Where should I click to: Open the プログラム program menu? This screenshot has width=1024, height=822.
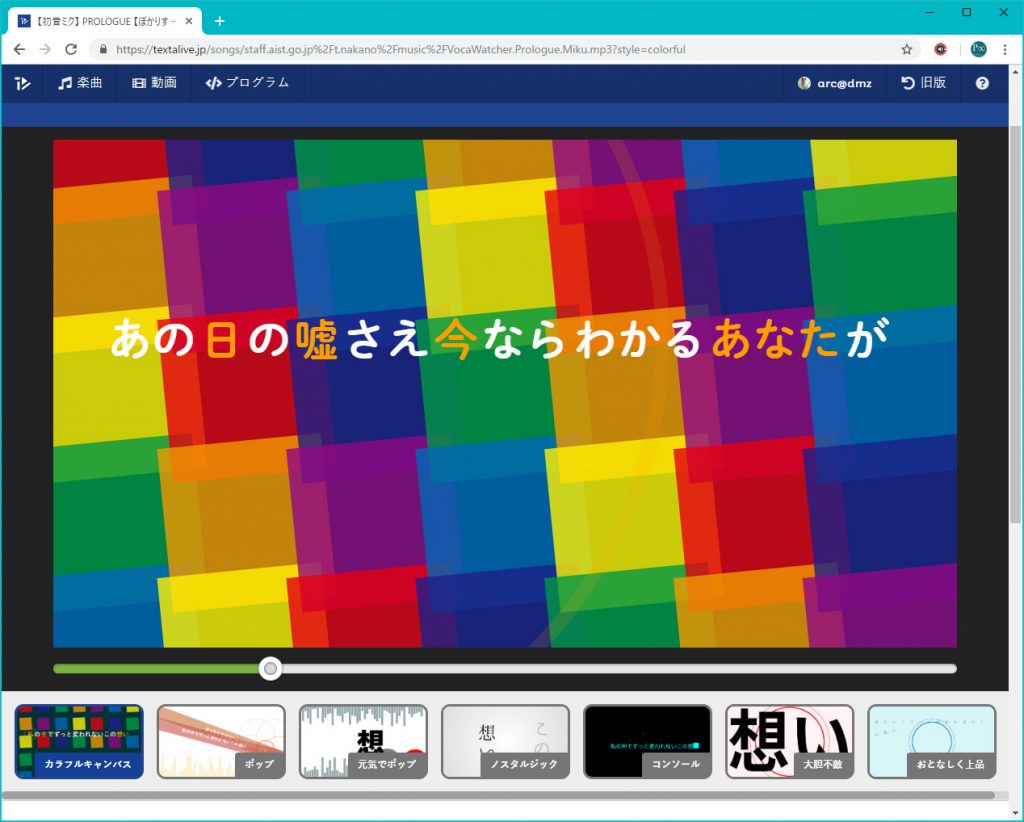tap(247, 83)
